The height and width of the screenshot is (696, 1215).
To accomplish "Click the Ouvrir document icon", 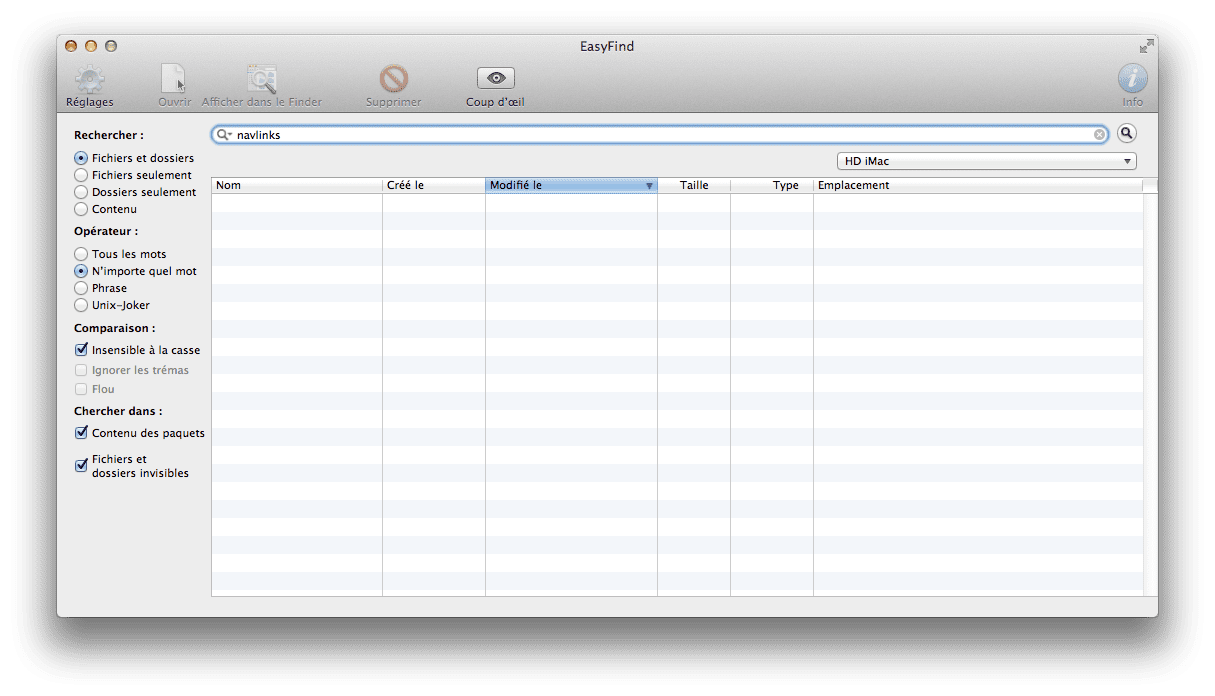I will (174, 79).
